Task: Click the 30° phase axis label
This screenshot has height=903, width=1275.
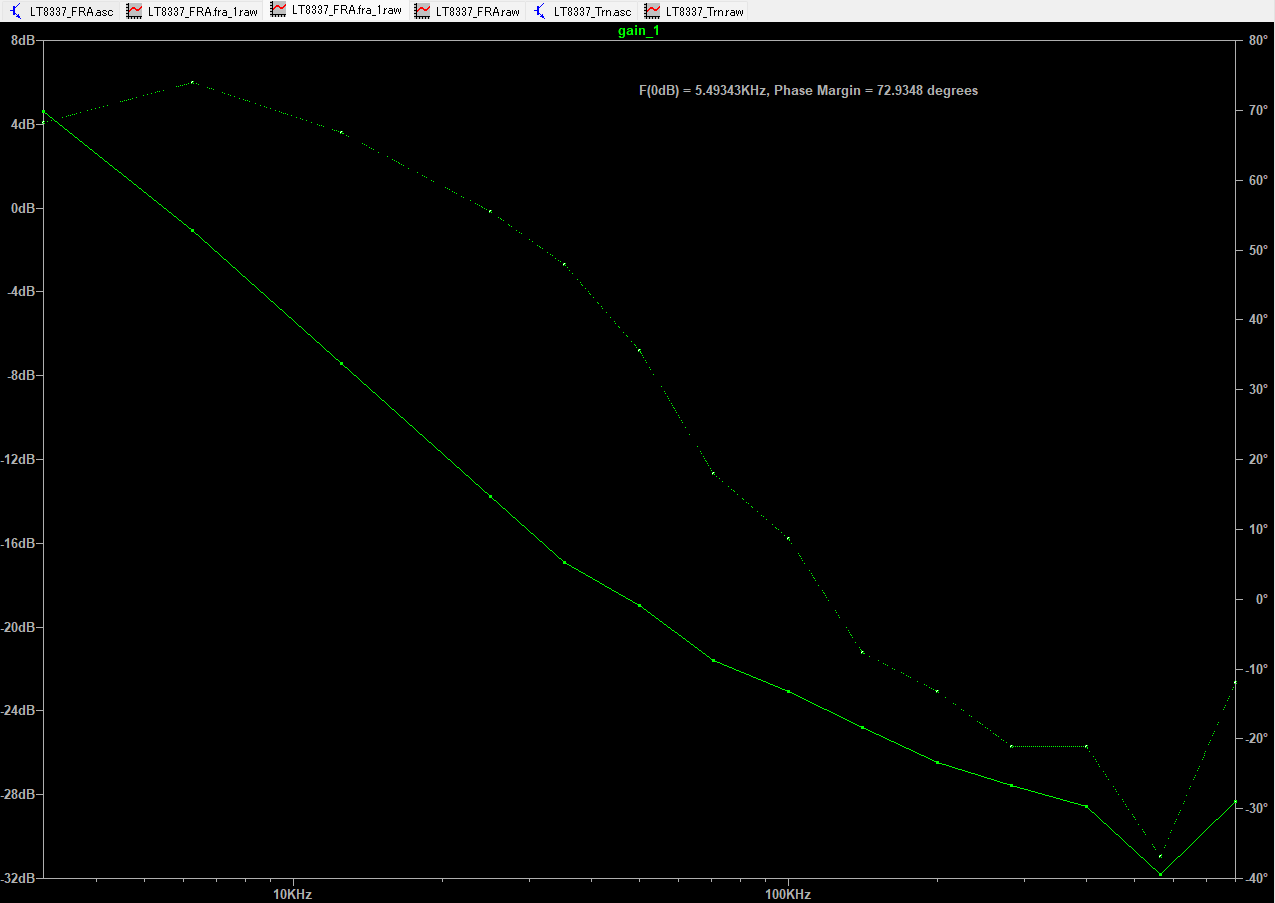Action: tap(1258, 390)
